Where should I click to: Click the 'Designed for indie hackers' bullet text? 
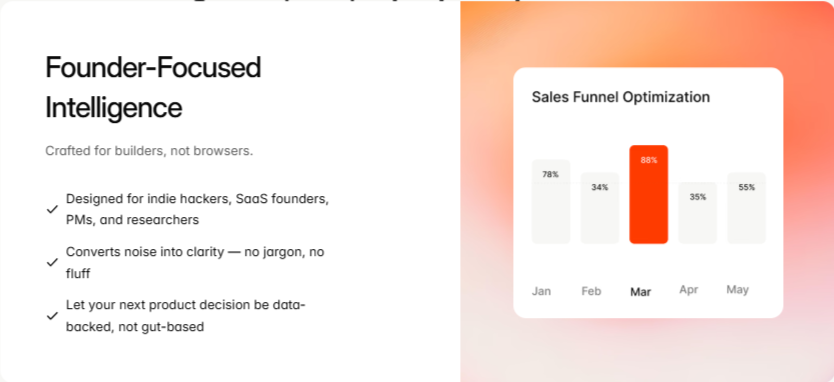click(x=197, y=209)
